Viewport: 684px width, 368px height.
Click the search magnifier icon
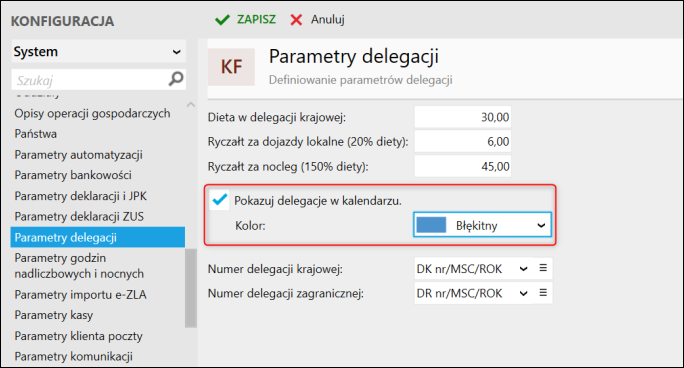(176, 79)
